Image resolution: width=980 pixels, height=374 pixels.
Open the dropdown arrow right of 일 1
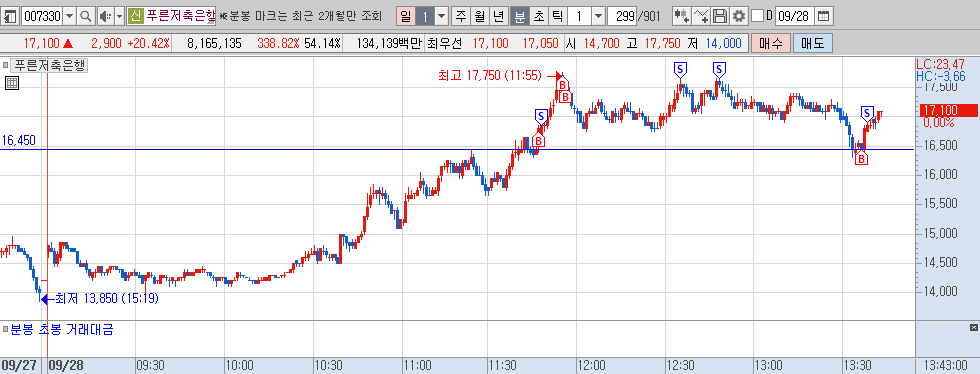[442, 16]
